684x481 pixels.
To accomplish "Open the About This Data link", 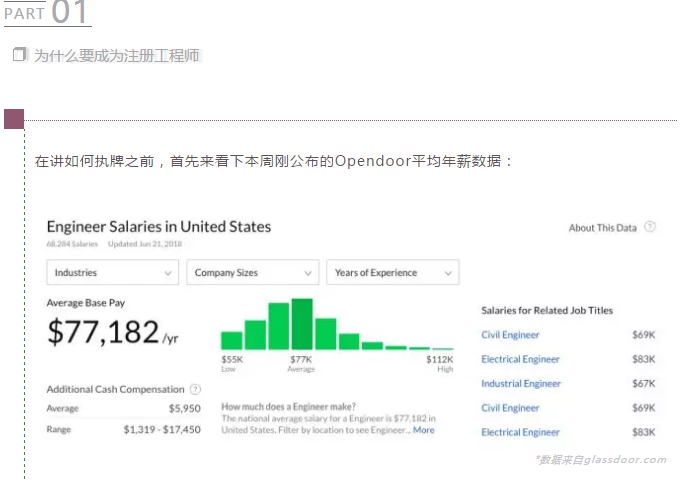I will pyautogui.click(x=602, y=228).
